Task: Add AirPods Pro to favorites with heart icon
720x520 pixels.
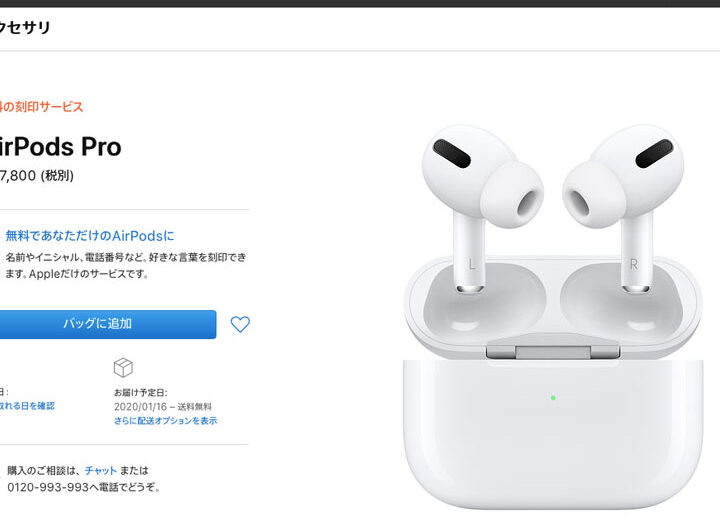Action: 240,324
